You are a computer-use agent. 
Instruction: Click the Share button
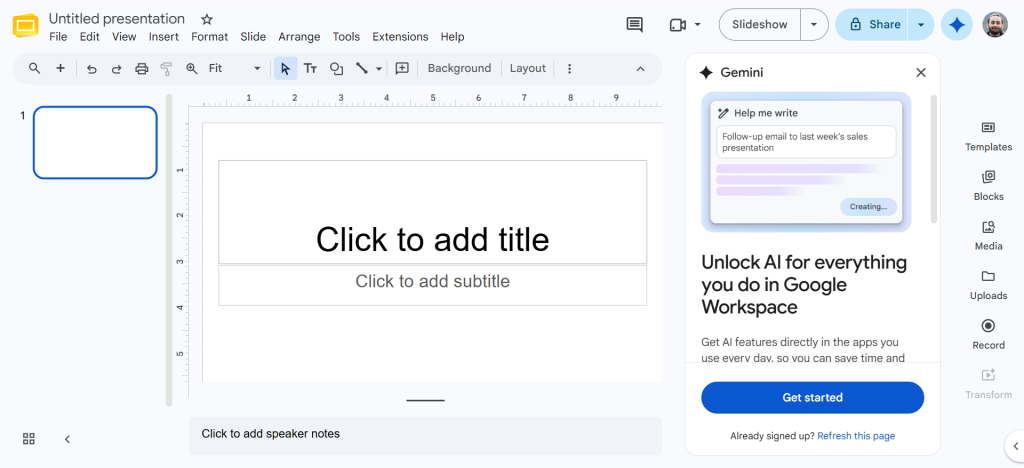coord(872,25)
